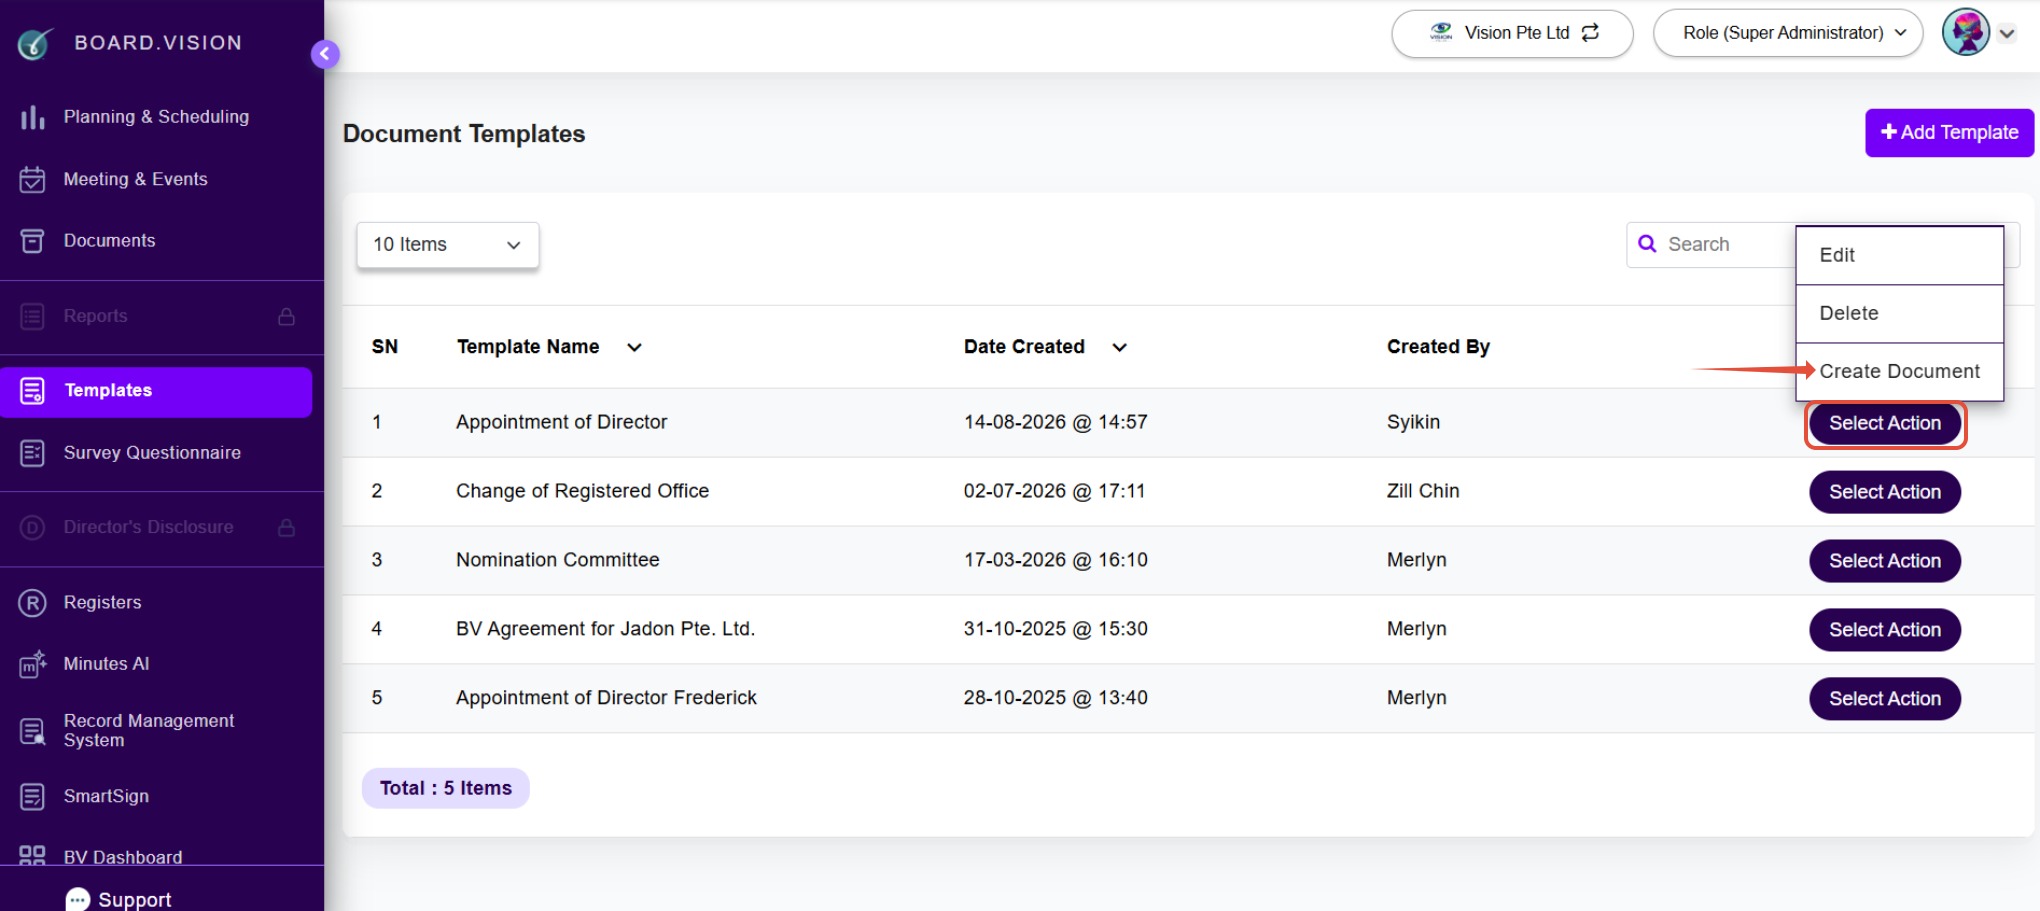Collapse the sidebar with the purple arrow
The image size is (2040, 911).
click(325, 54)
